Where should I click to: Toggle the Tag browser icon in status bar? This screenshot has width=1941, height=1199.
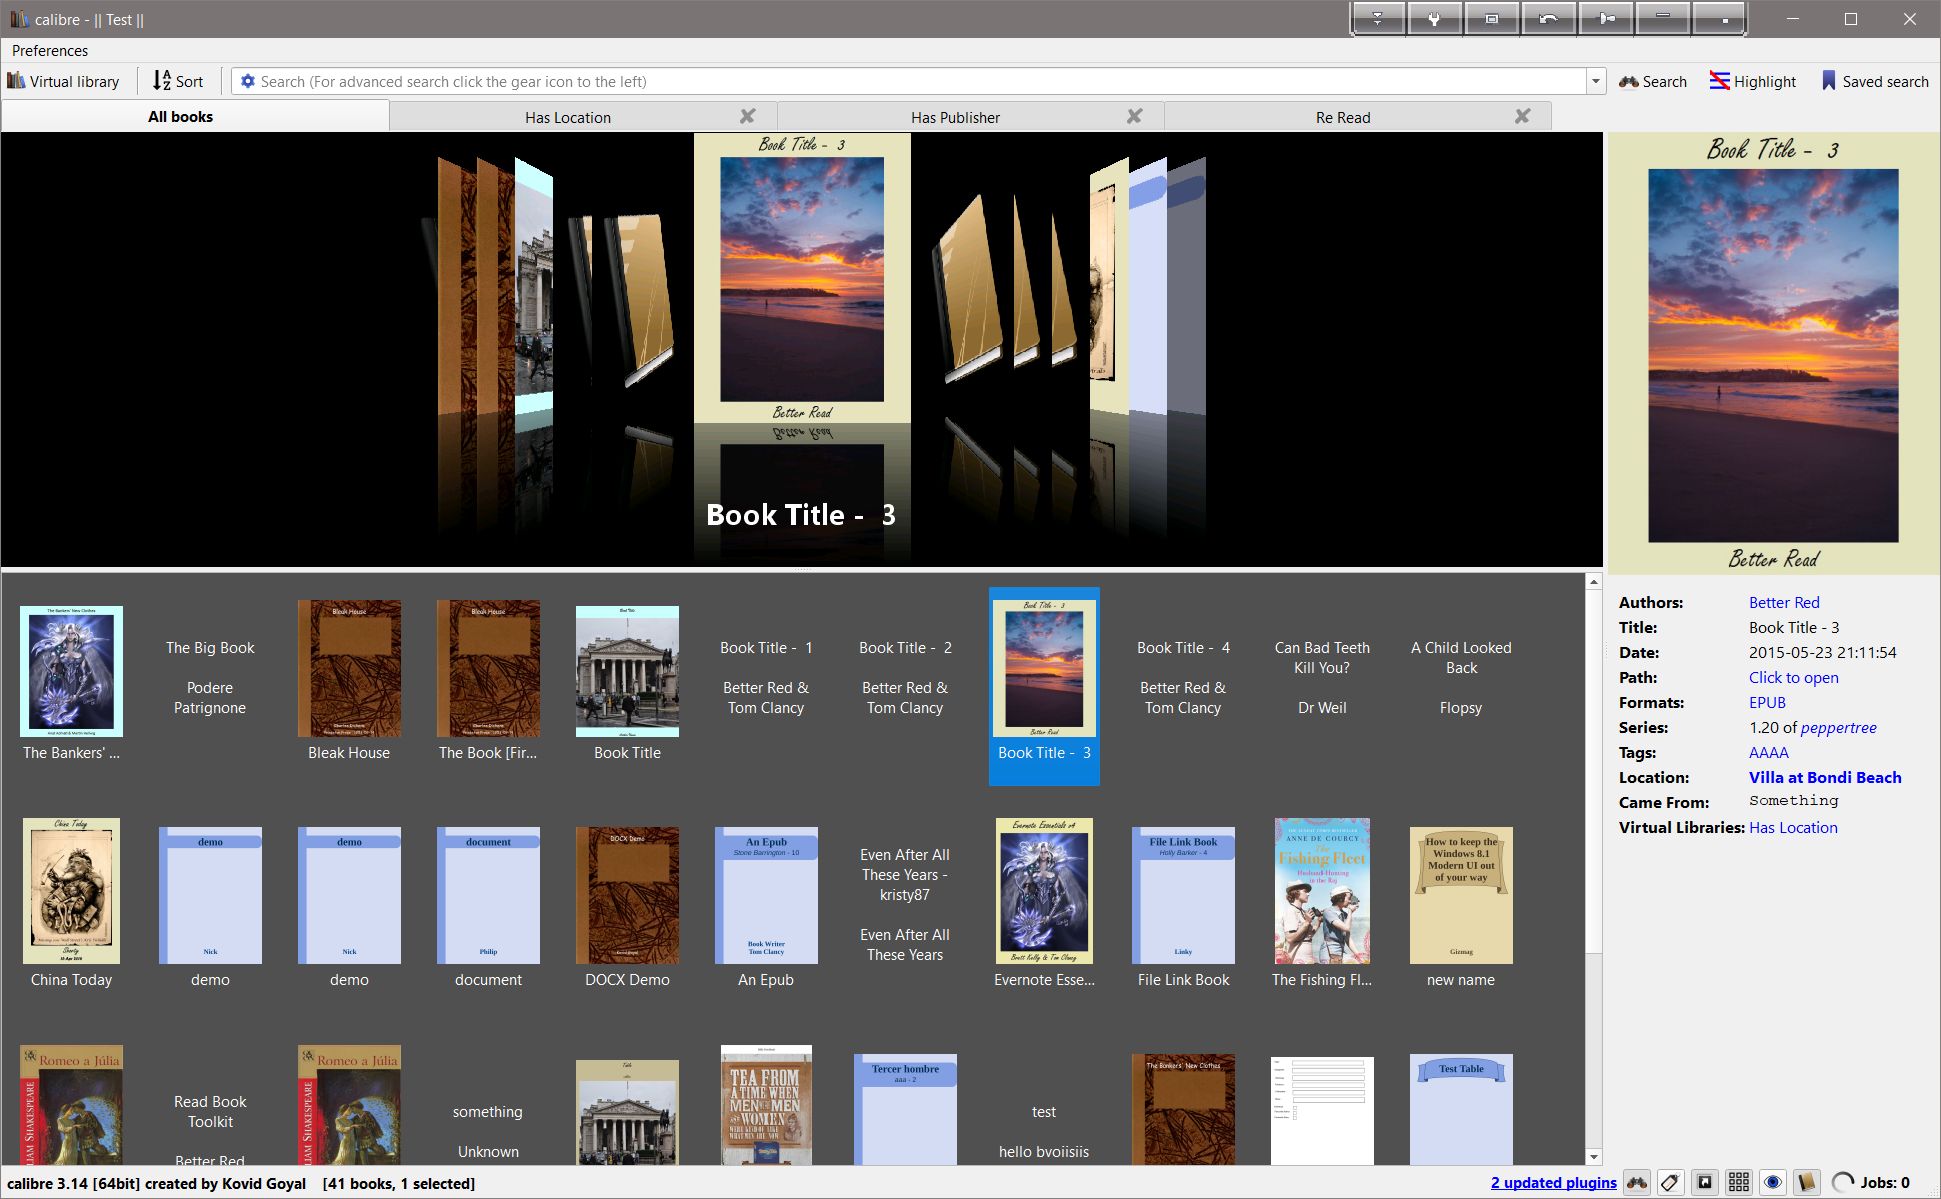point(1670,1183)
